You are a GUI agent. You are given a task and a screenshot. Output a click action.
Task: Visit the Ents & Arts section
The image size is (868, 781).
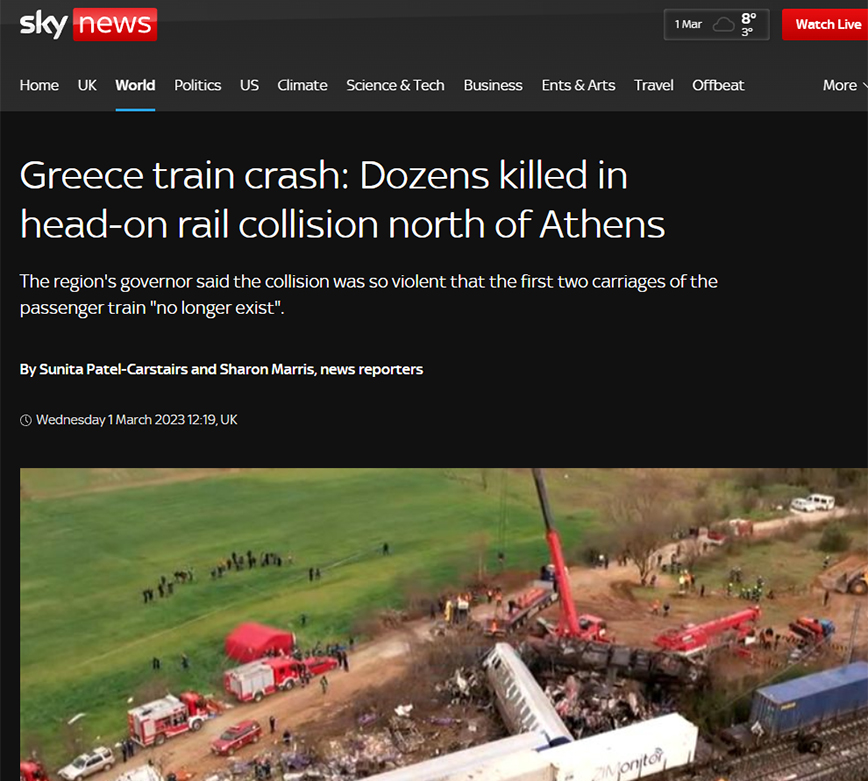pyautogui.click(x=578, y=85)
